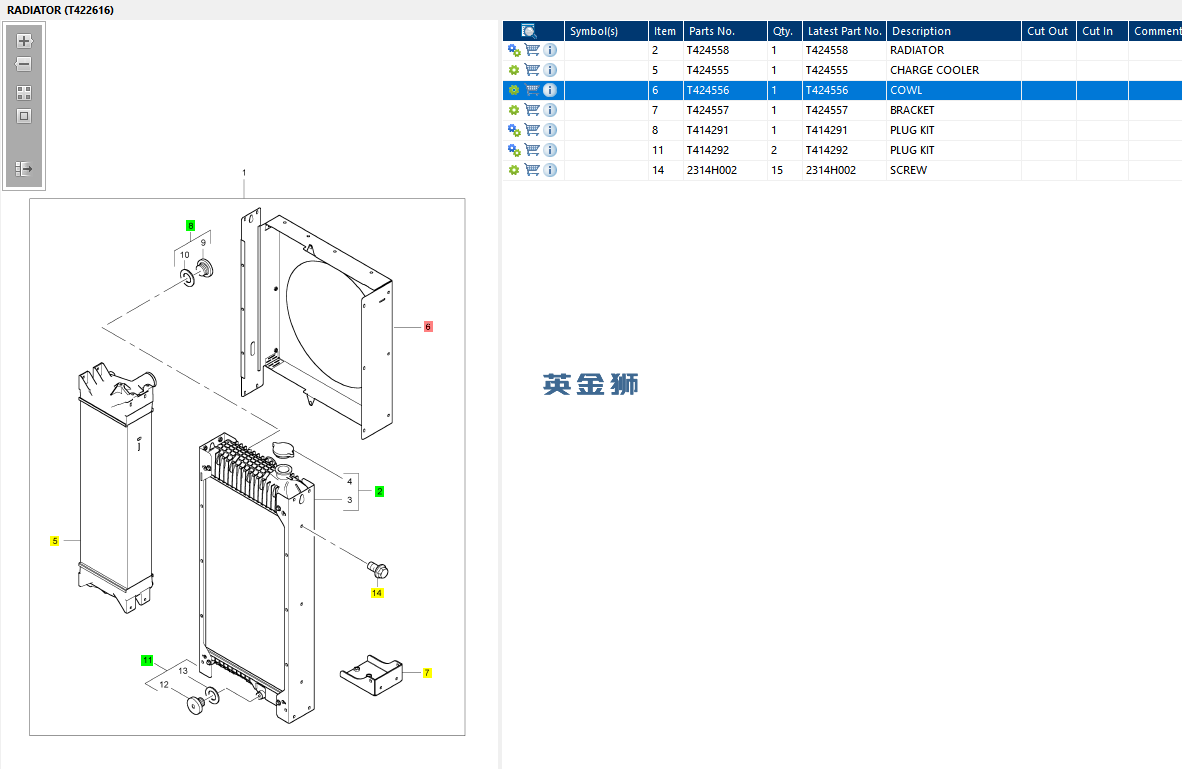
Task: Add COWL T424556 to cart
Action: tap(532, 90)
